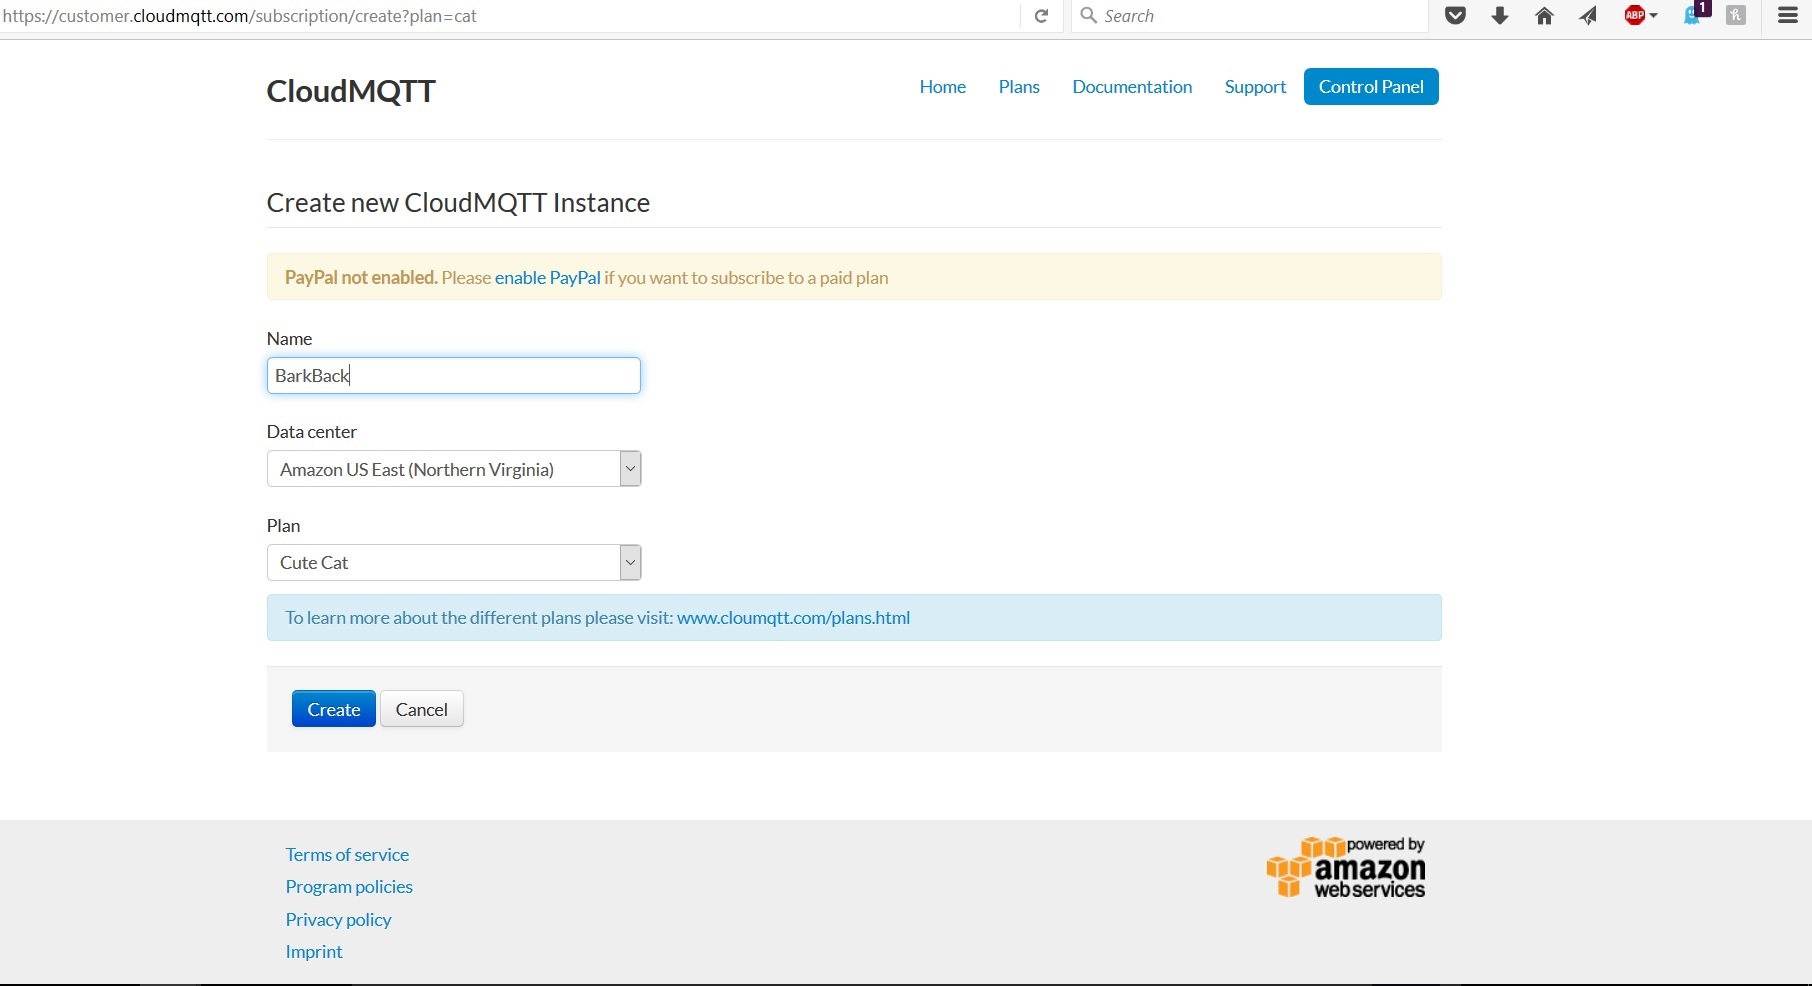Open the Support nav item

(x=1255, y=87)
